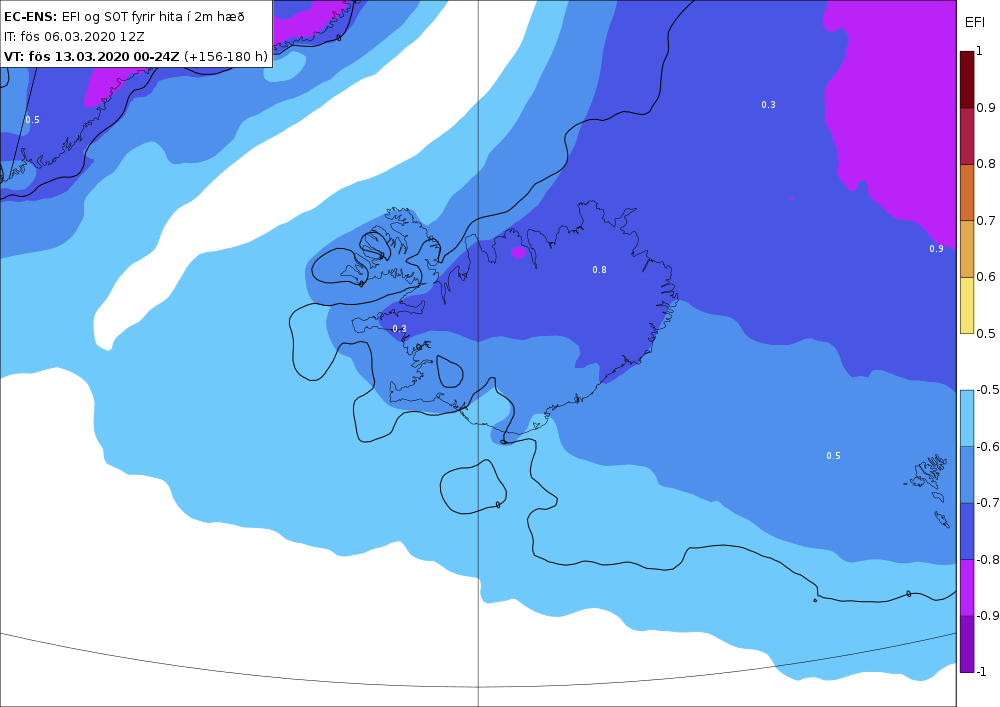Select the light orange 0.6–0.7 legend swatch
The height and width of the screenshot is (707, 1000).
pos(967,249)
